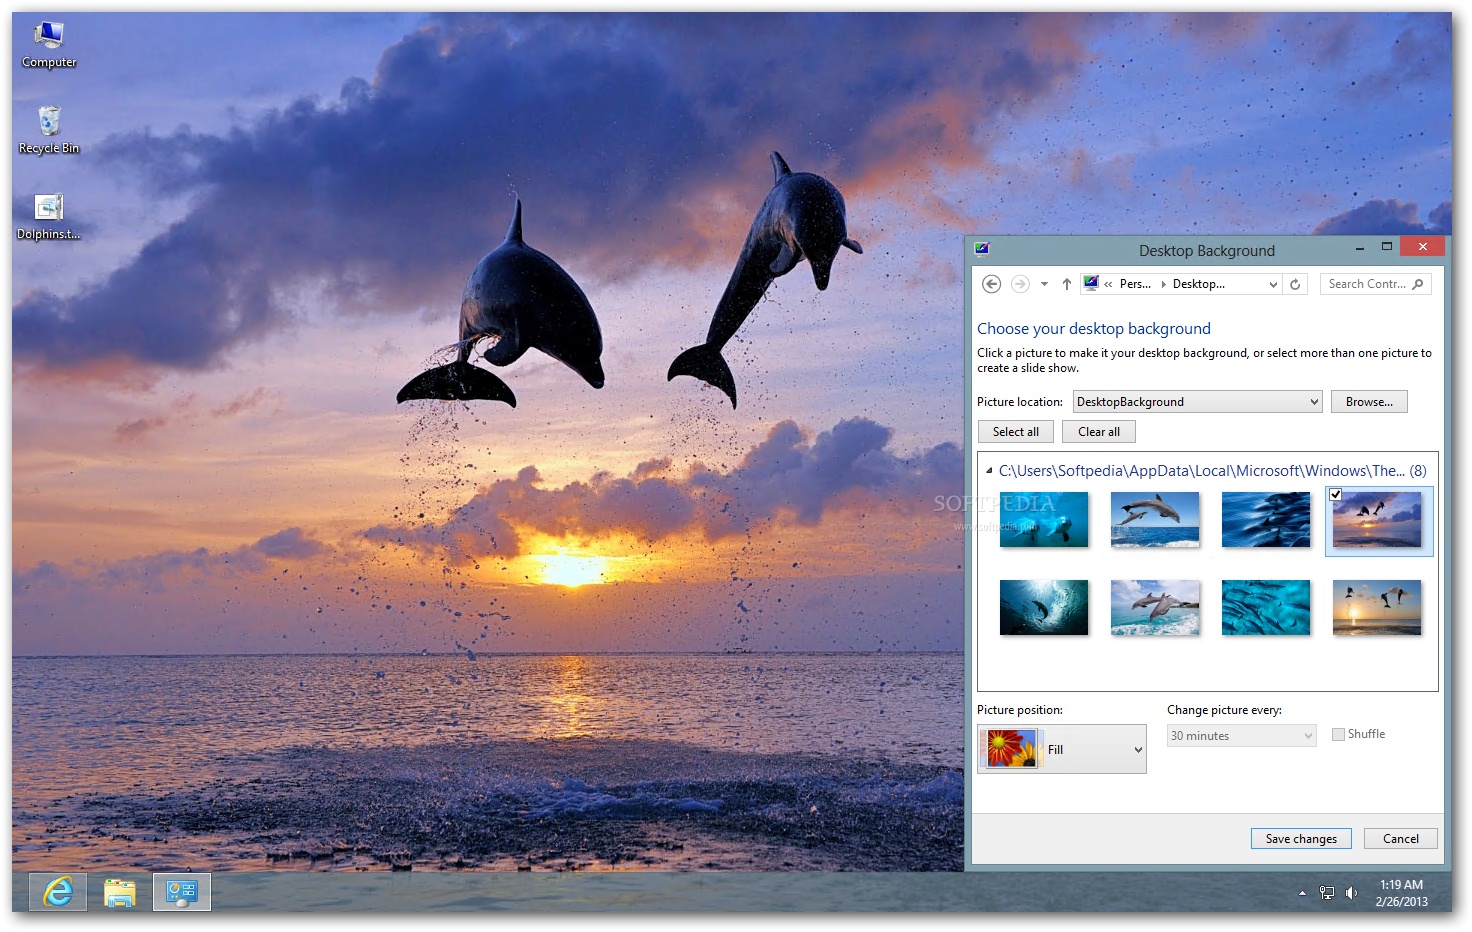Select the Recycle Bin desktop icon
Image resolution: width=1472 pixels, height=932 pixels.
[49, 130]
